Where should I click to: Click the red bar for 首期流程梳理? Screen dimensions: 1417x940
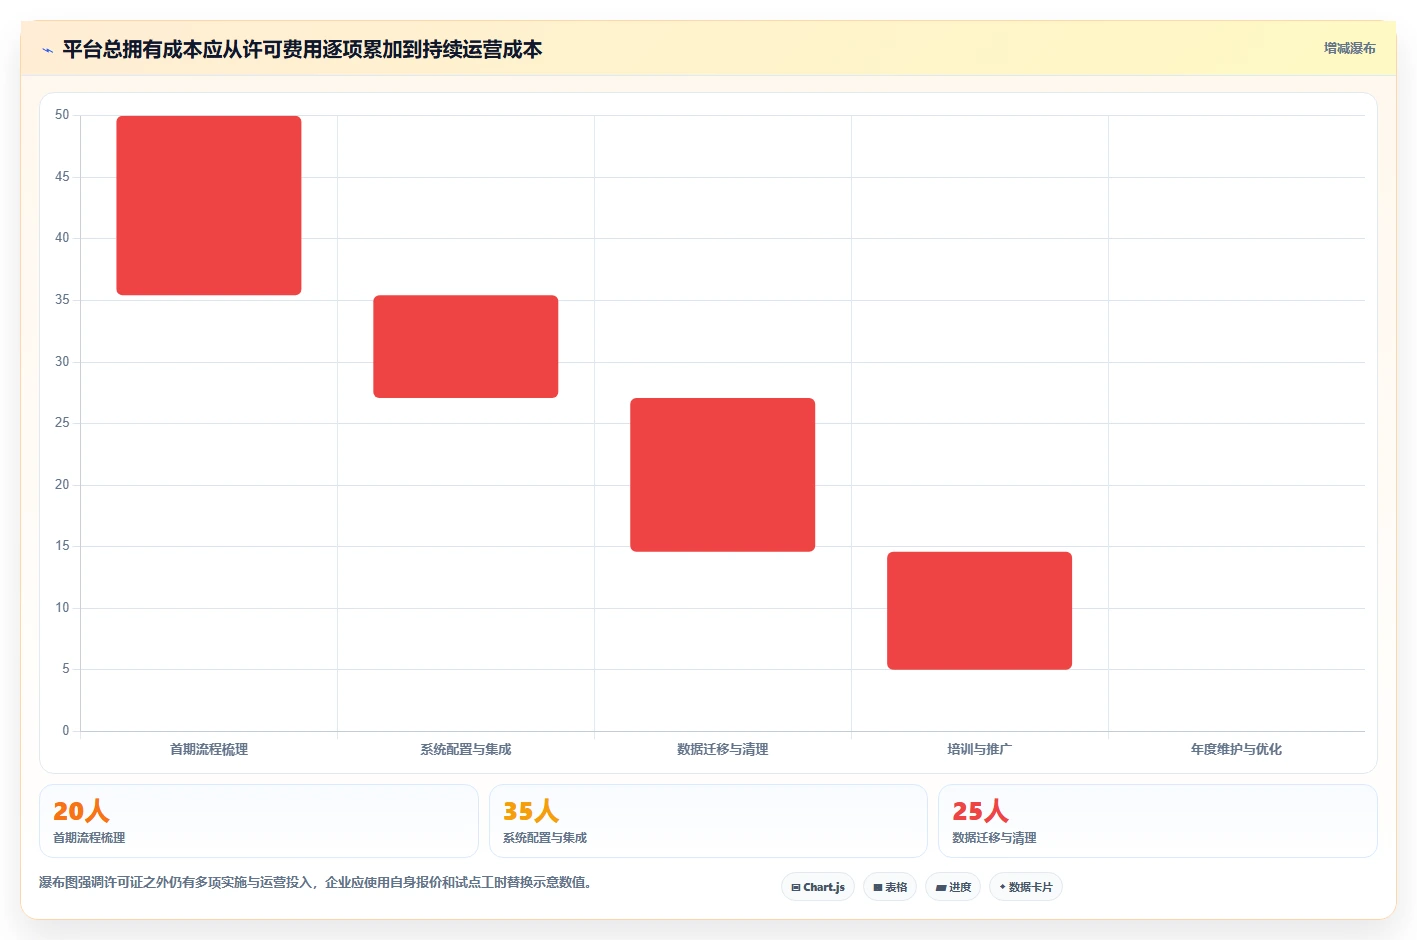point(209,205)
